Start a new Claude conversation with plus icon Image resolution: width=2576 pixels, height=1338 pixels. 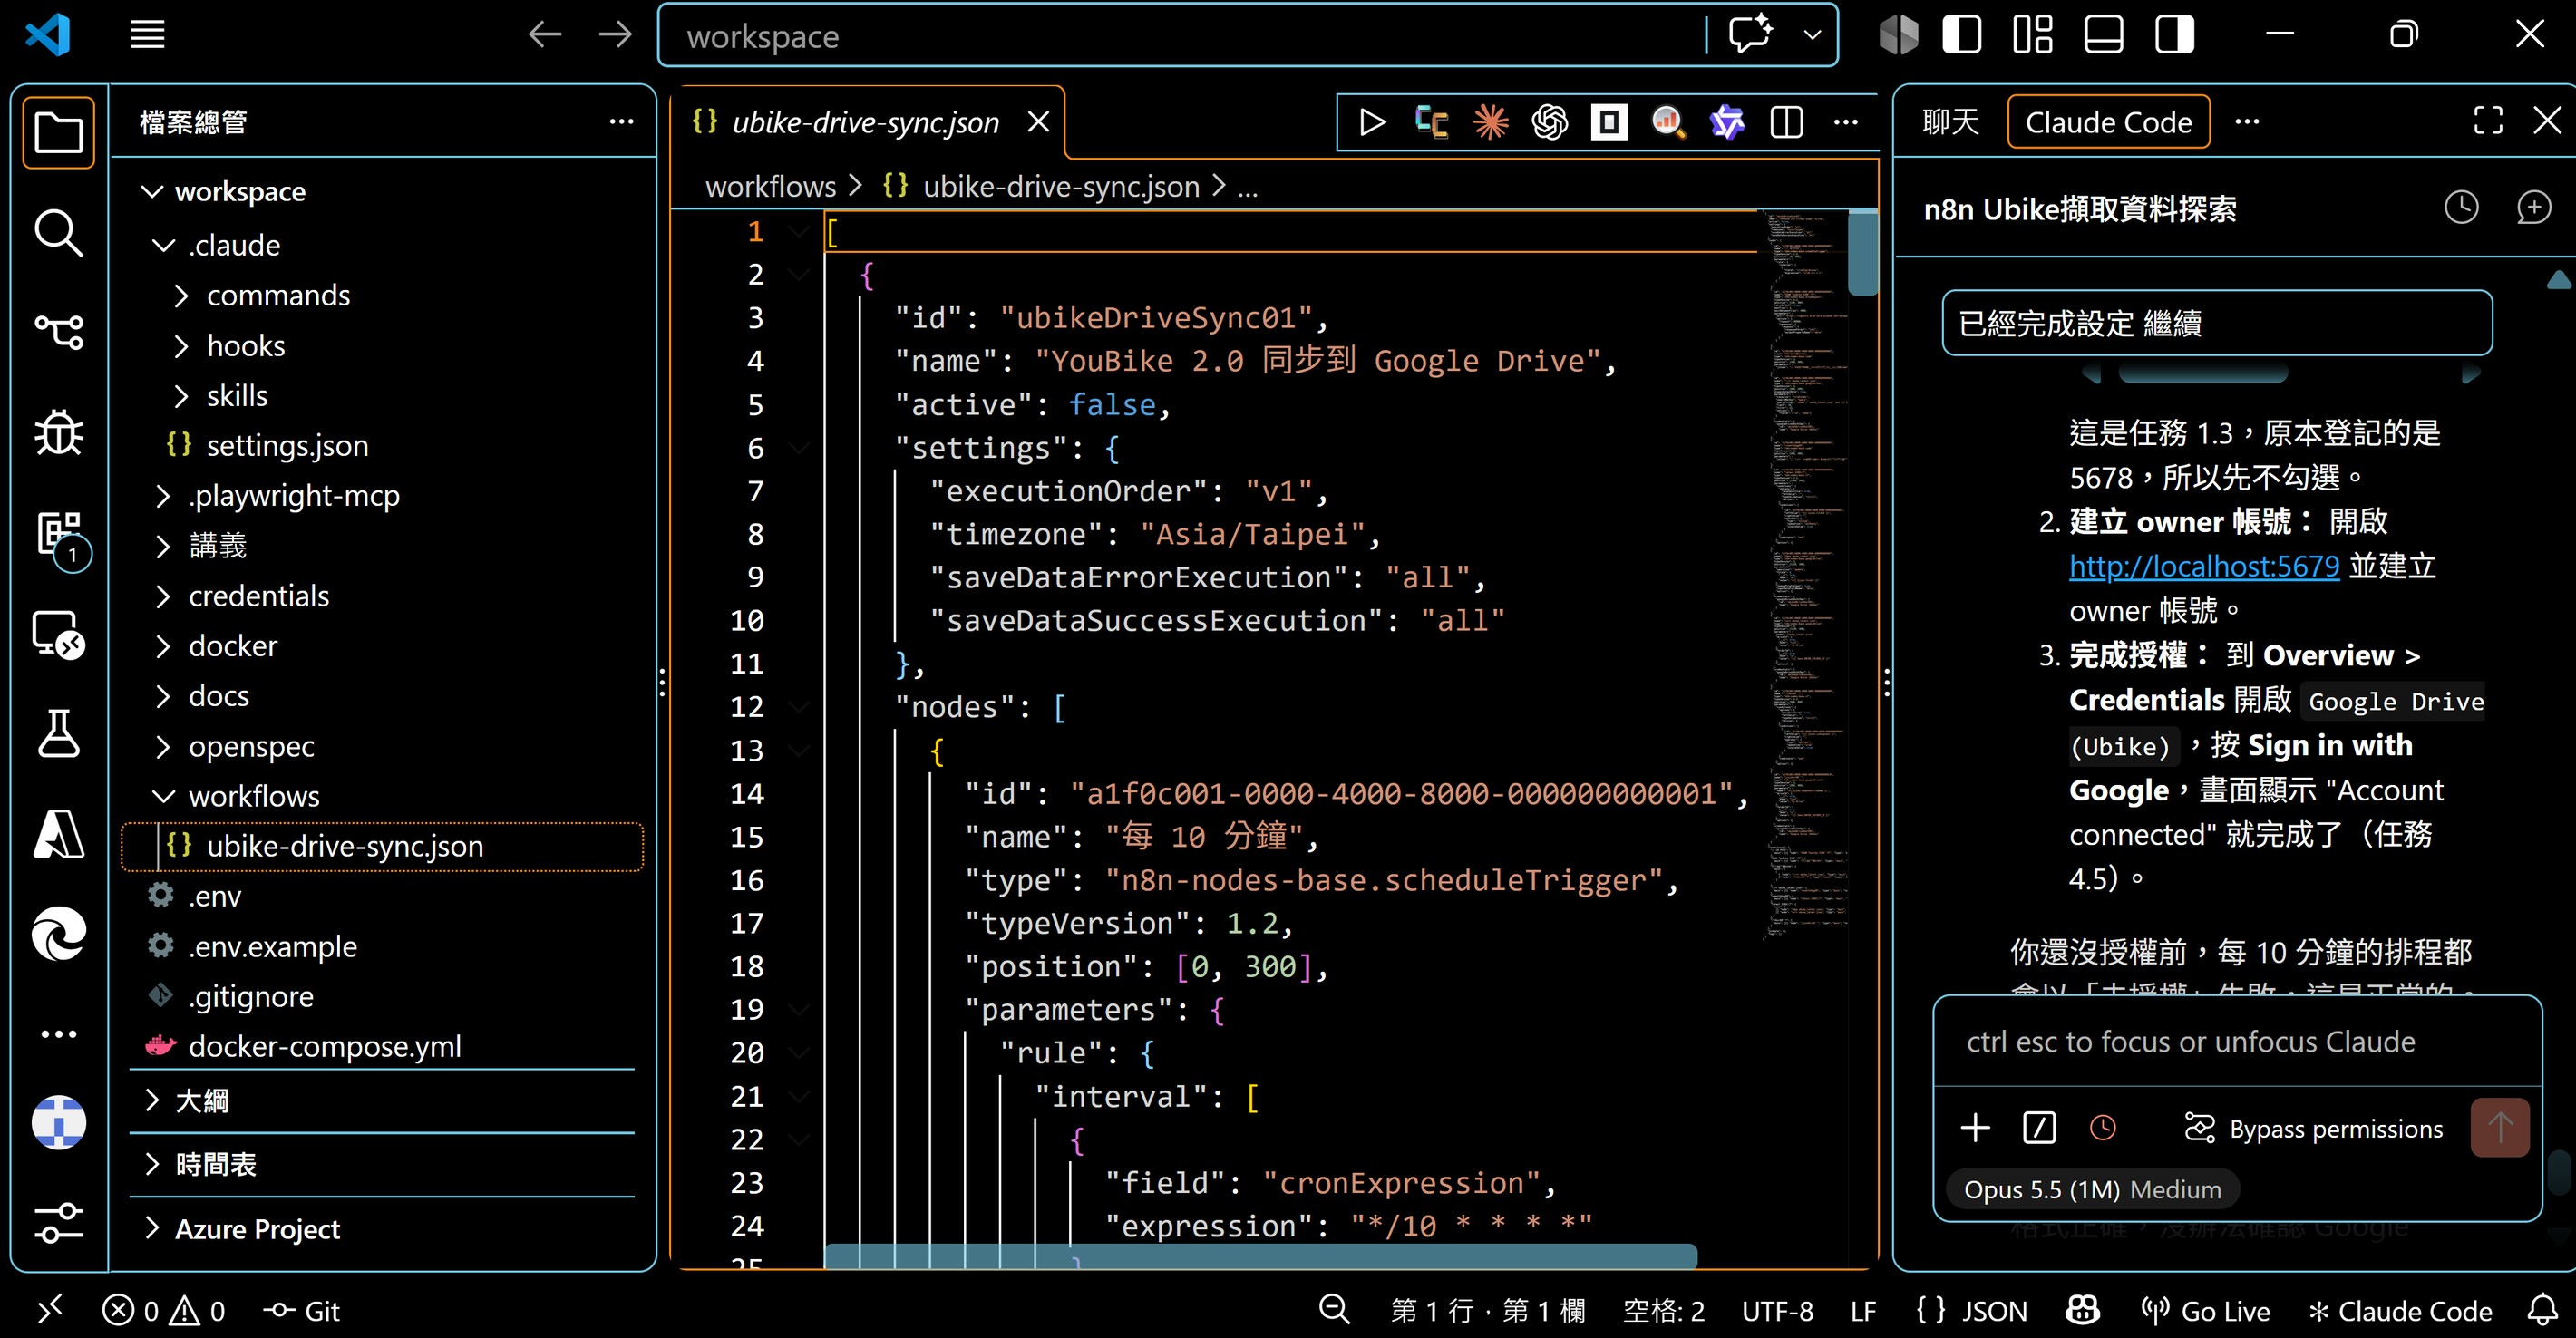click(2533, 208)
